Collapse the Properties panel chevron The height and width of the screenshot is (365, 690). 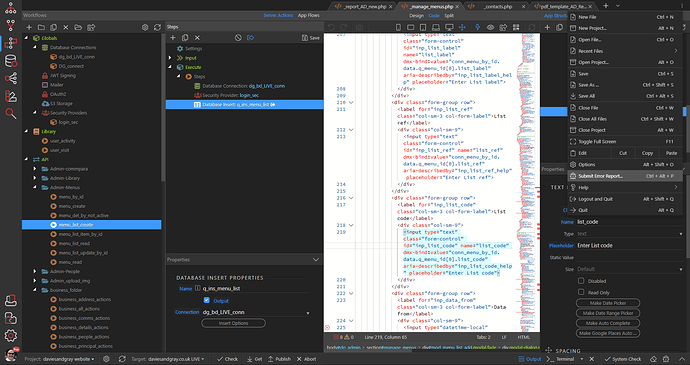point(316,260)
